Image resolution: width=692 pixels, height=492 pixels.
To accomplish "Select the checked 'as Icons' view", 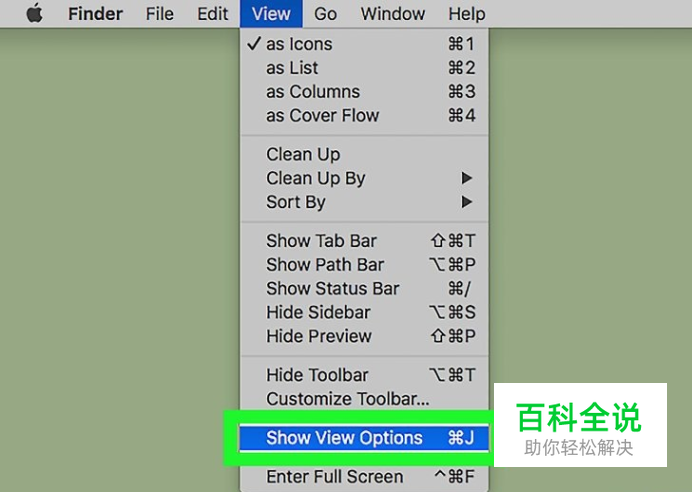I will coord(364,44).
